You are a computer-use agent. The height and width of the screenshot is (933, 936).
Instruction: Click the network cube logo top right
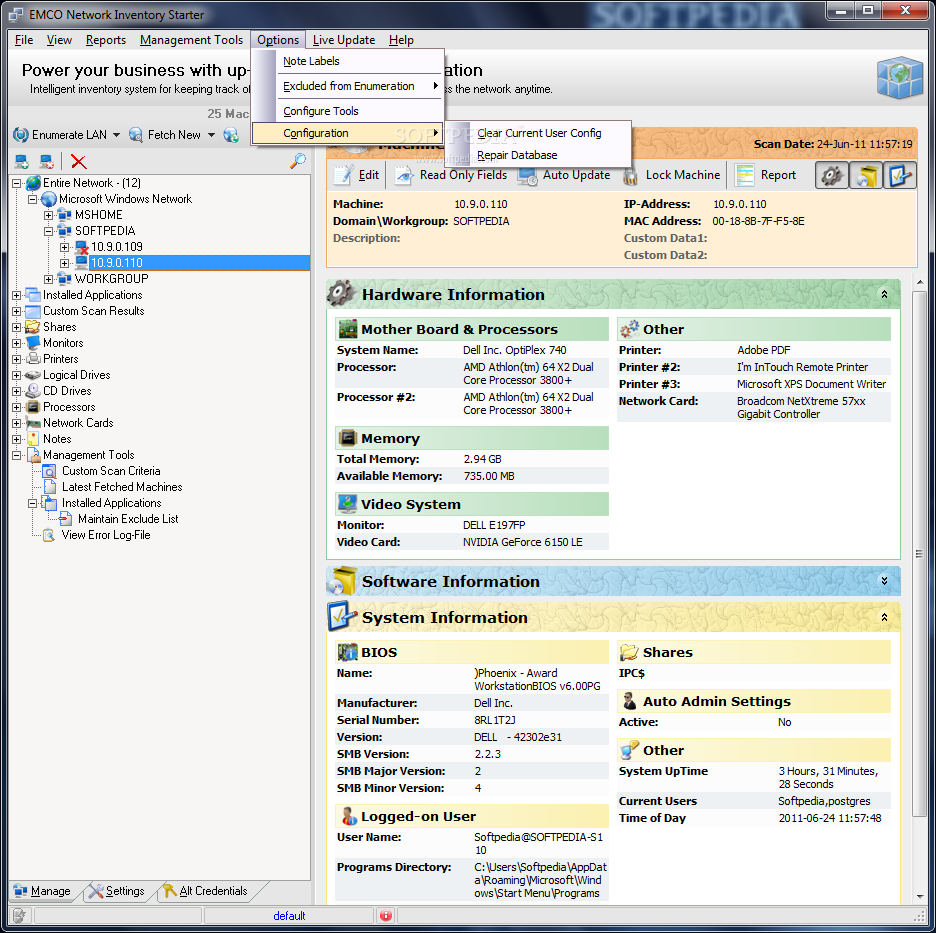[900, 78]
